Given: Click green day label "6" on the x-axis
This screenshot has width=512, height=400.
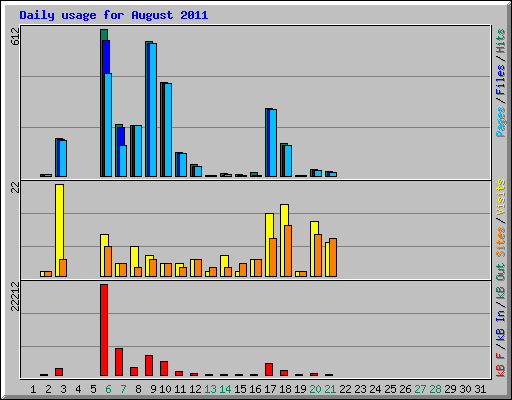Looking at the screenshot, I should click(x=108, y=389).
